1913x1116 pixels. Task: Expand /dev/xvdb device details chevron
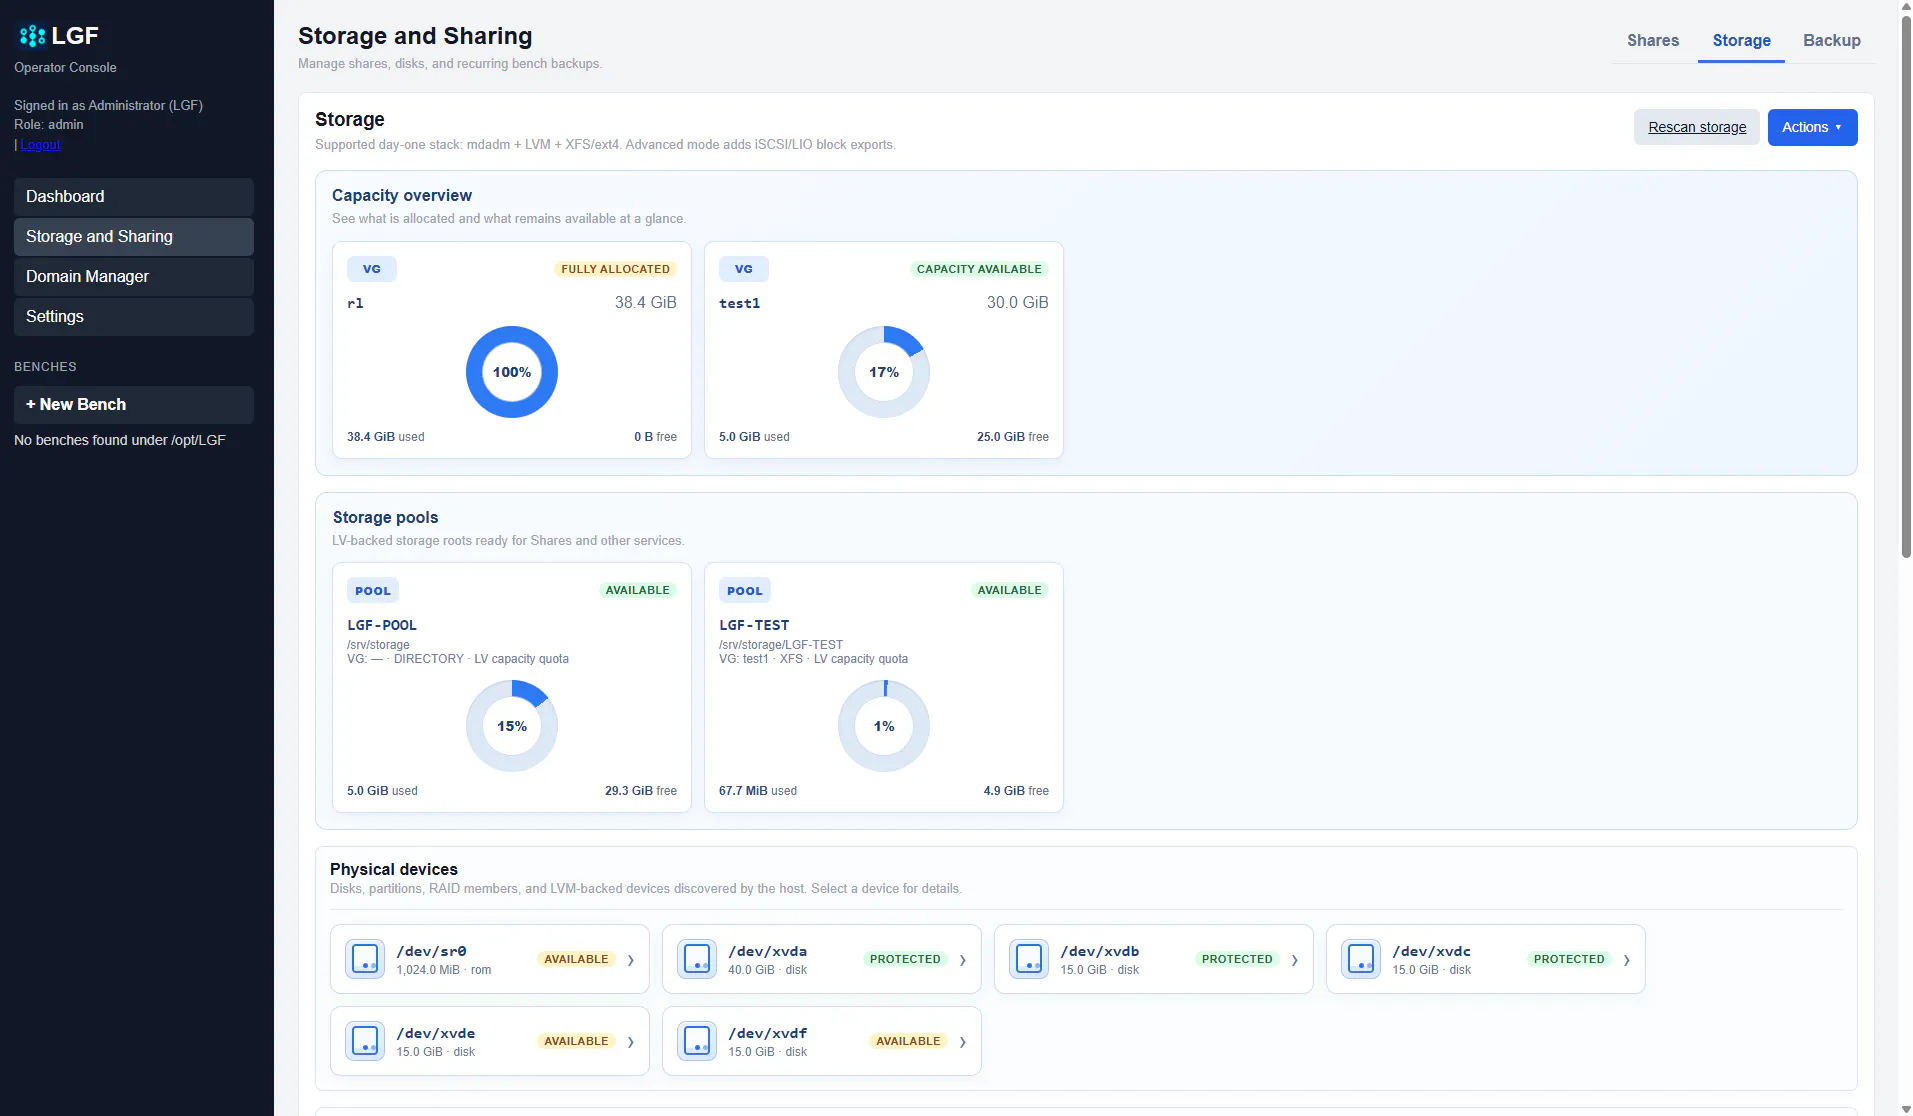pos(1295,960)
